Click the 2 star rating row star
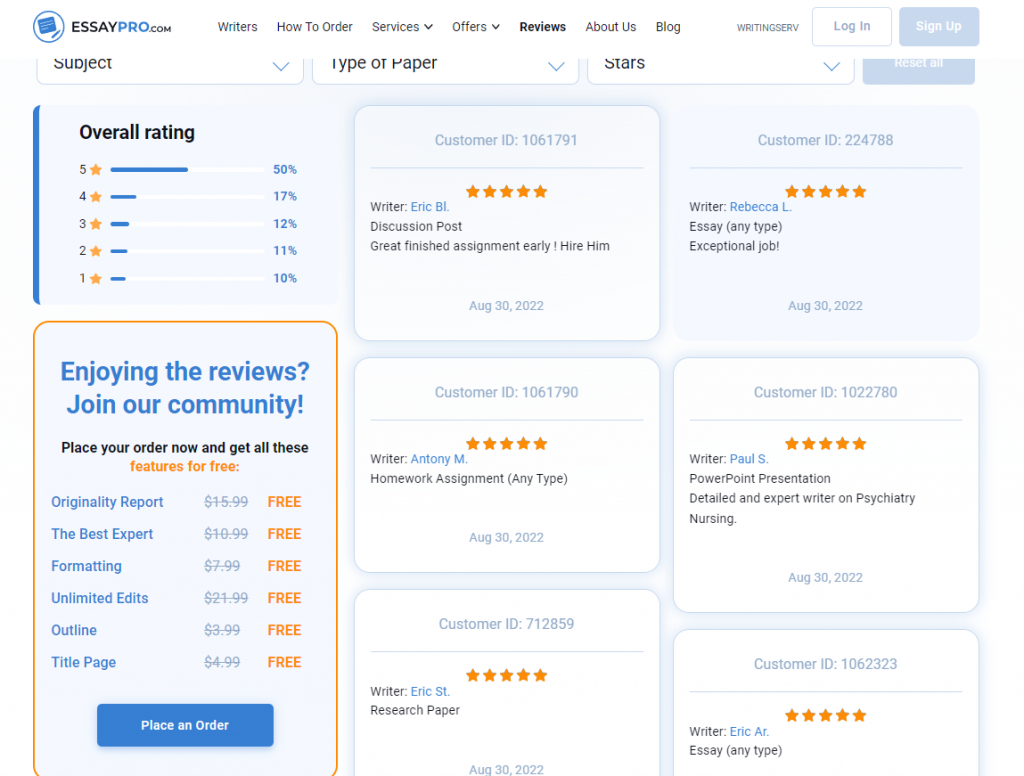 click(96, 251)
